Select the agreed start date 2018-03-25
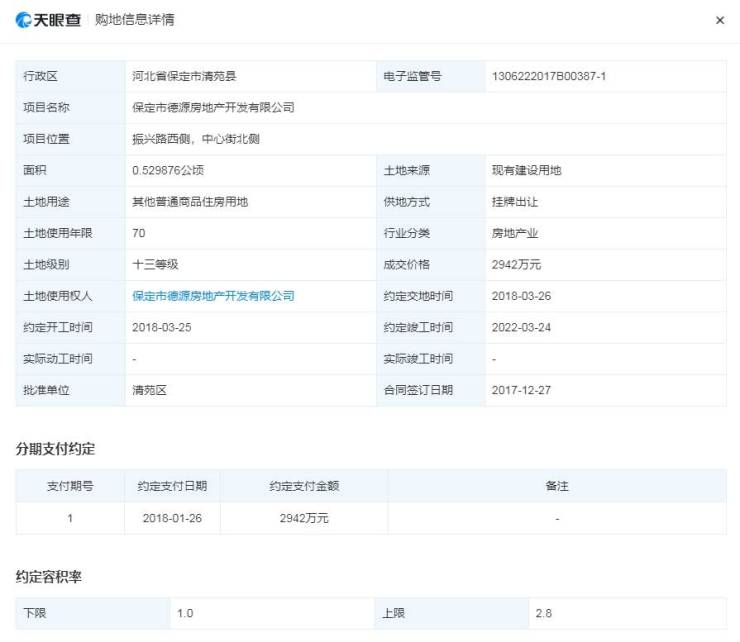The image size is (740, 642). pos(161,327)
